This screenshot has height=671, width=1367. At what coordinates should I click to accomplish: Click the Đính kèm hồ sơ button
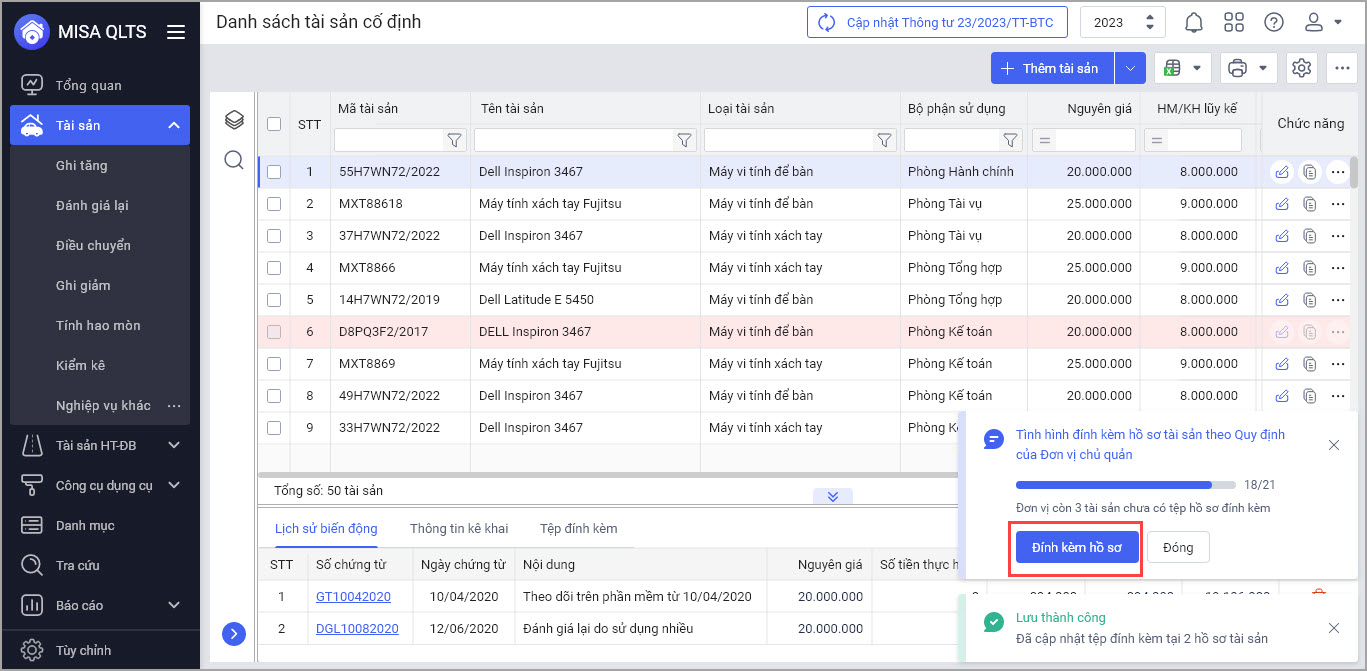(1077, 547)
